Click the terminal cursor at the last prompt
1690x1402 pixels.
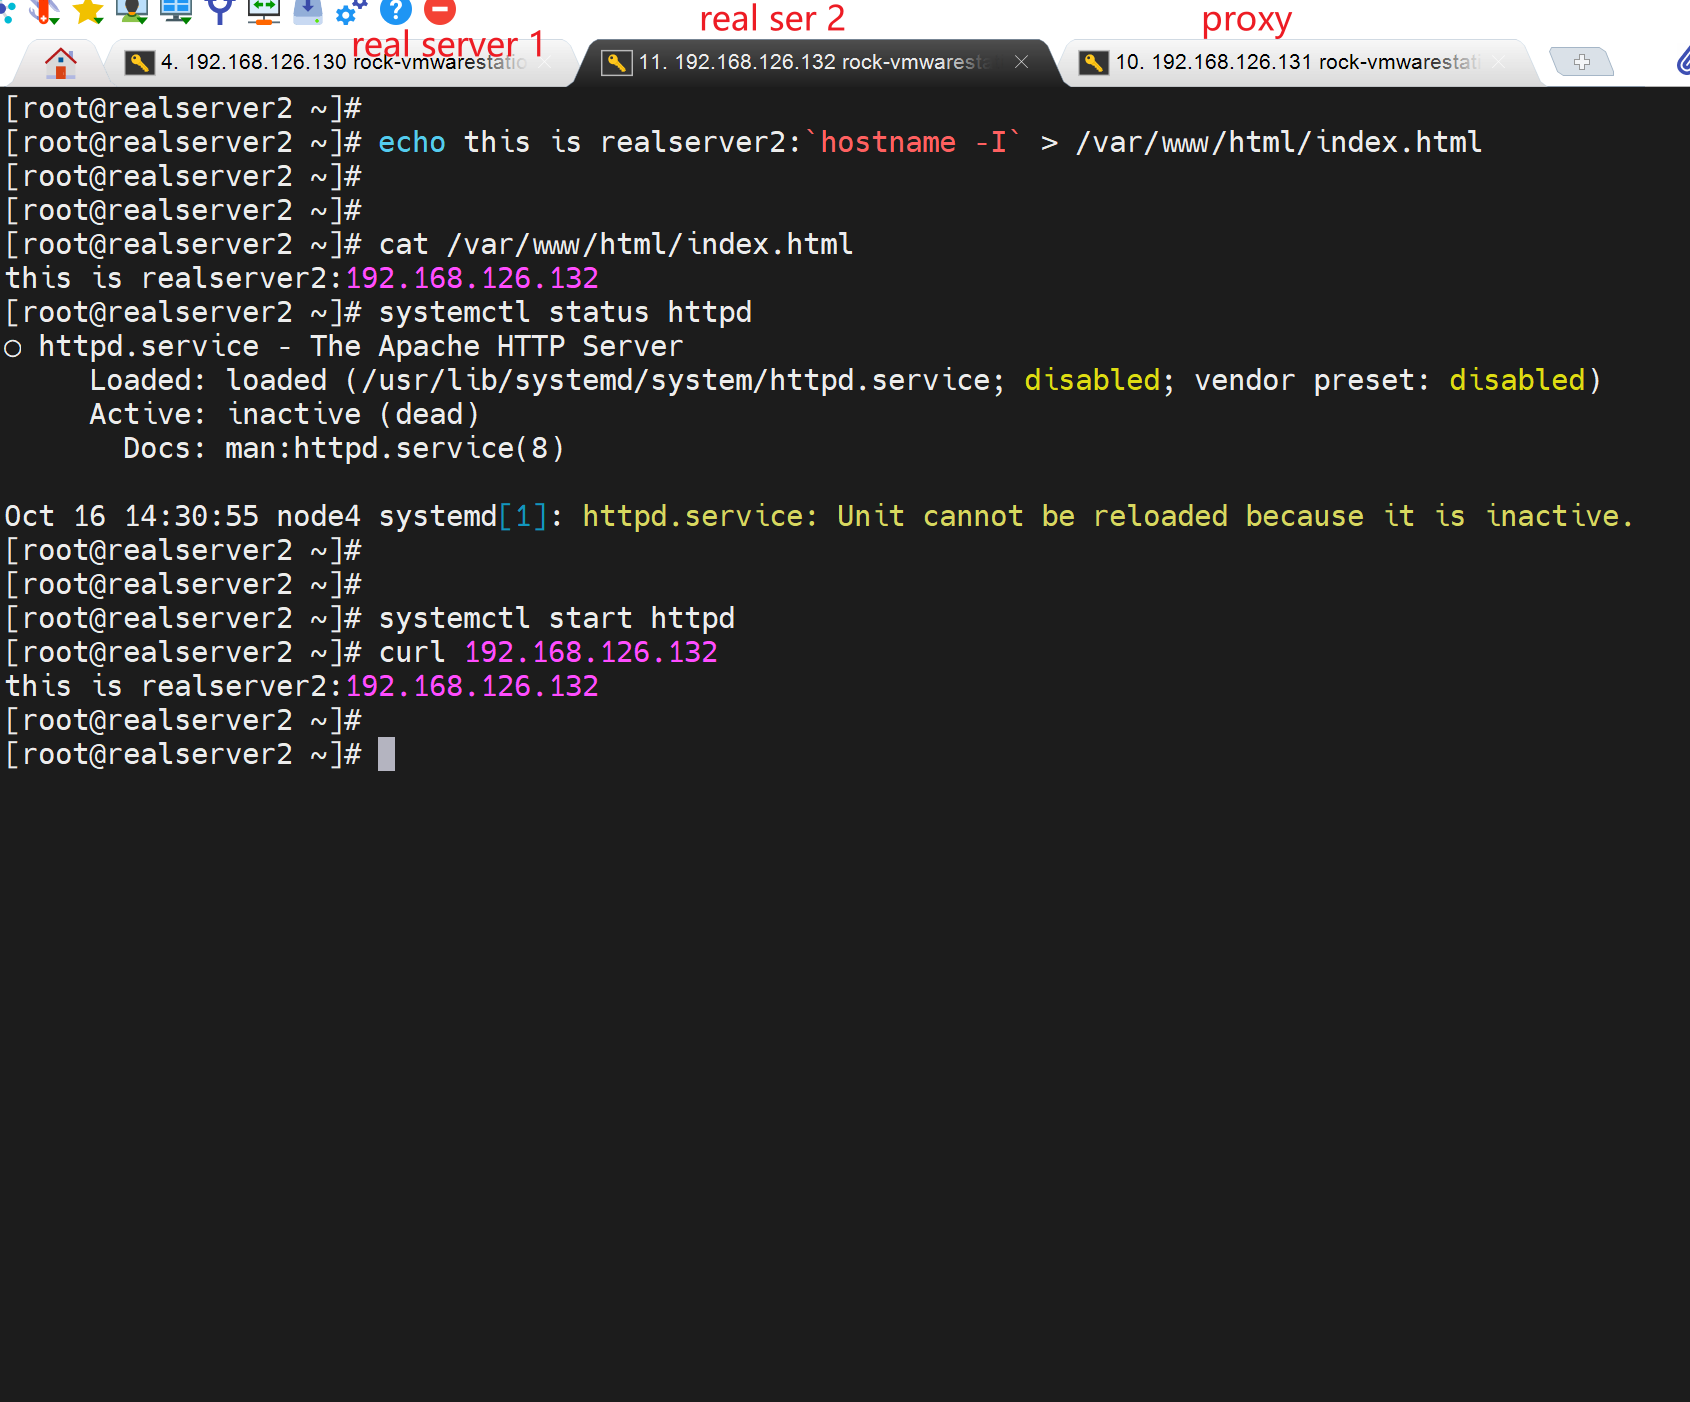point(386,754)
